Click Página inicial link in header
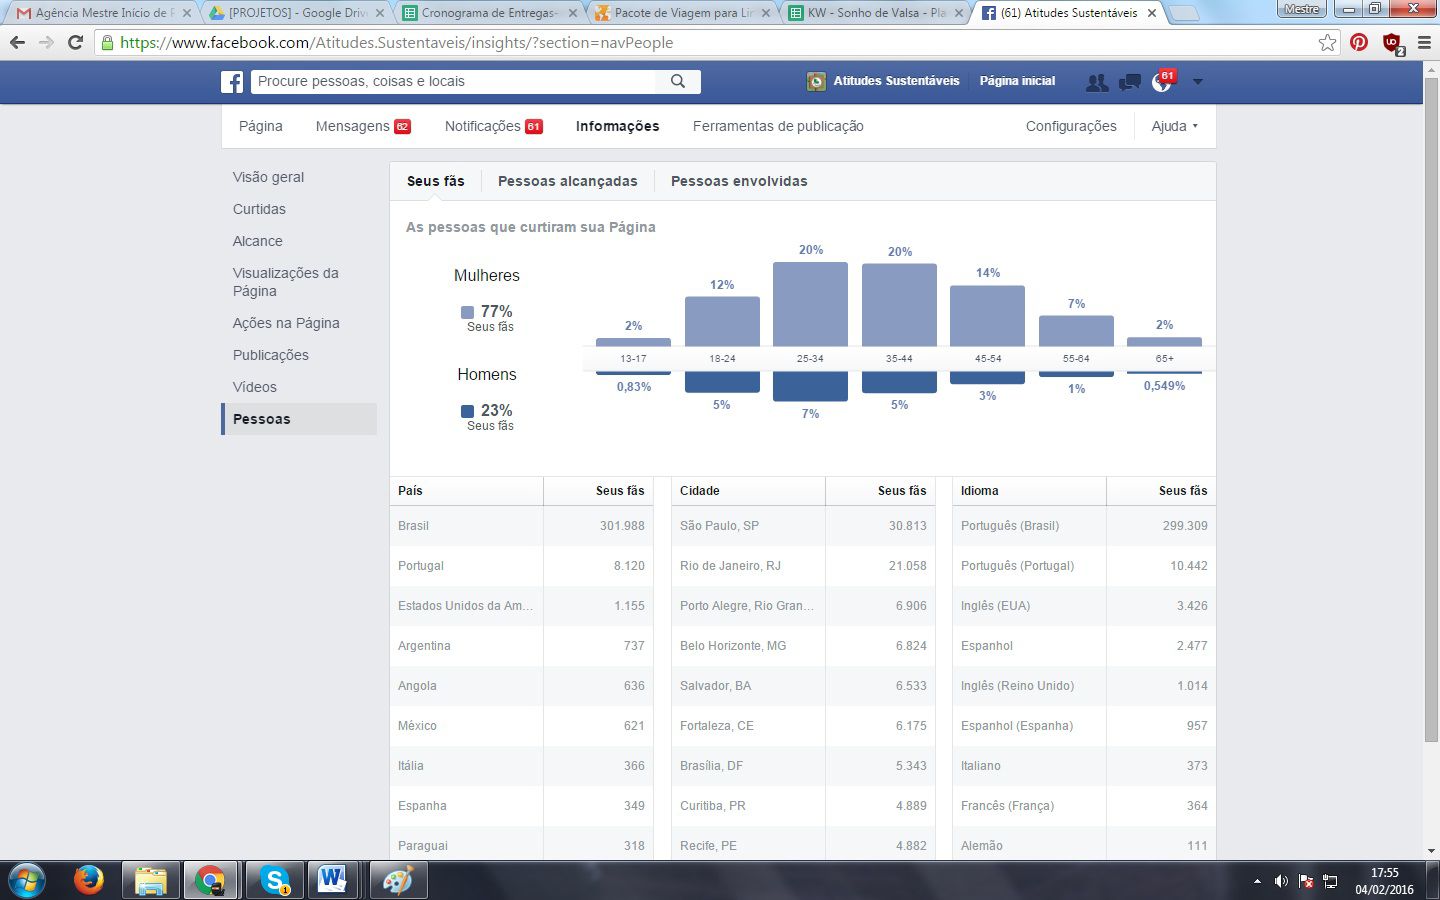Screen dimensions: 1440x900 [x=1017, y=81]
